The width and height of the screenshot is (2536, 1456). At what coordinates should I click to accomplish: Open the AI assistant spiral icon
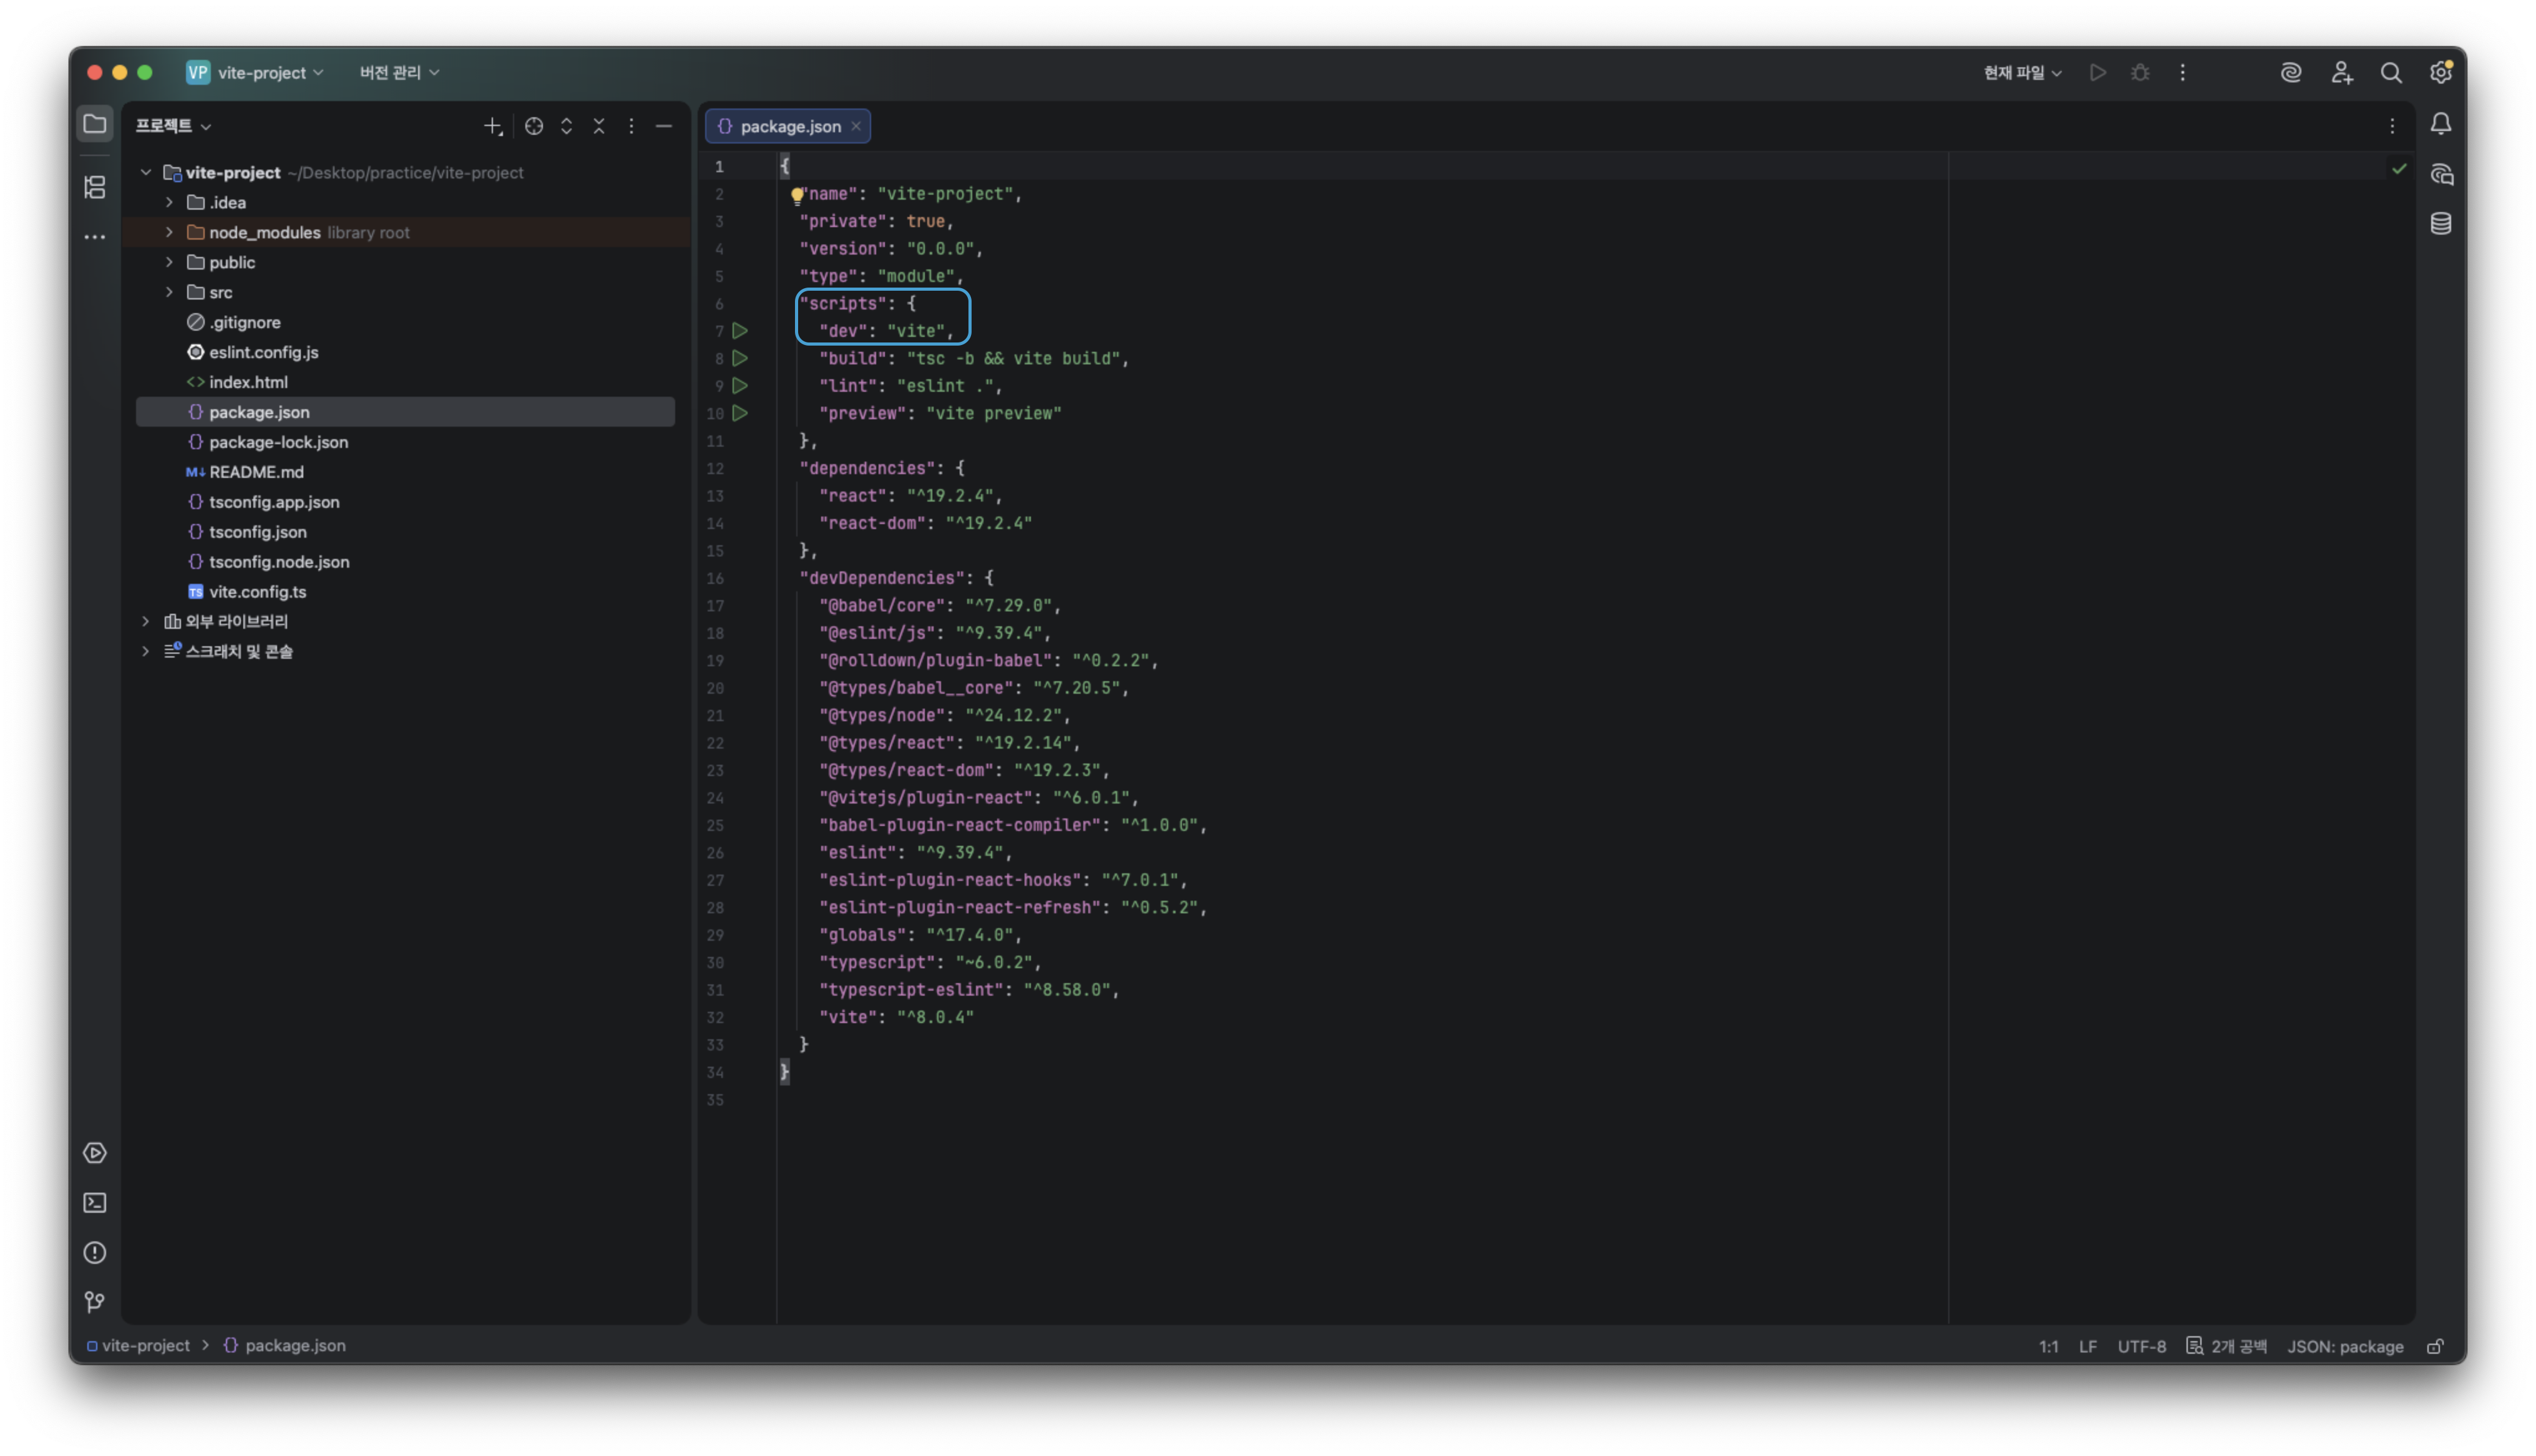tap(2291, 72)
